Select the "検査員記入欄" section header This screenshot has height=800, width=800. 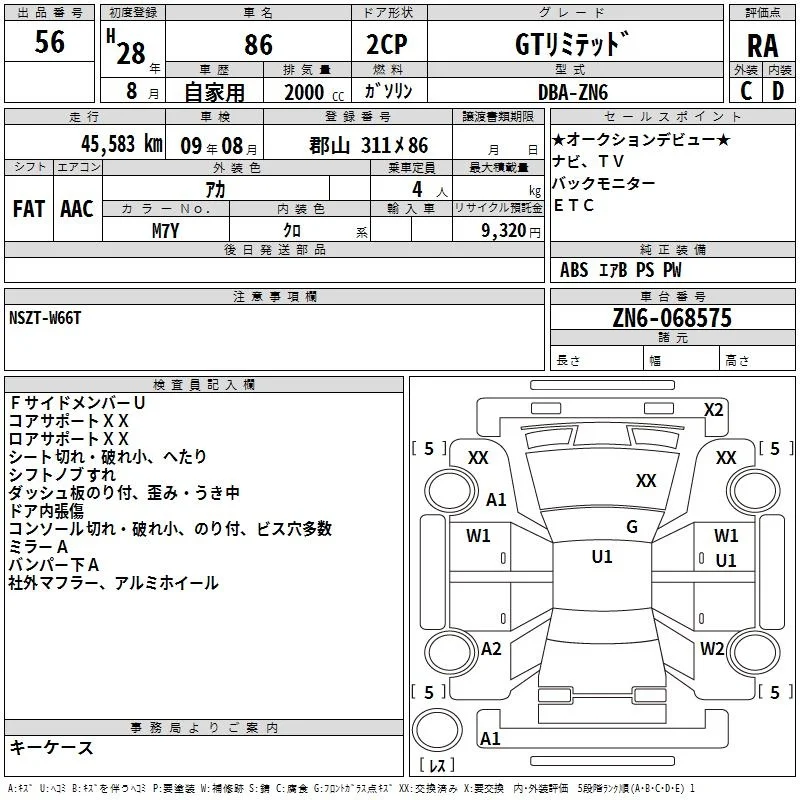coord(204,385)
